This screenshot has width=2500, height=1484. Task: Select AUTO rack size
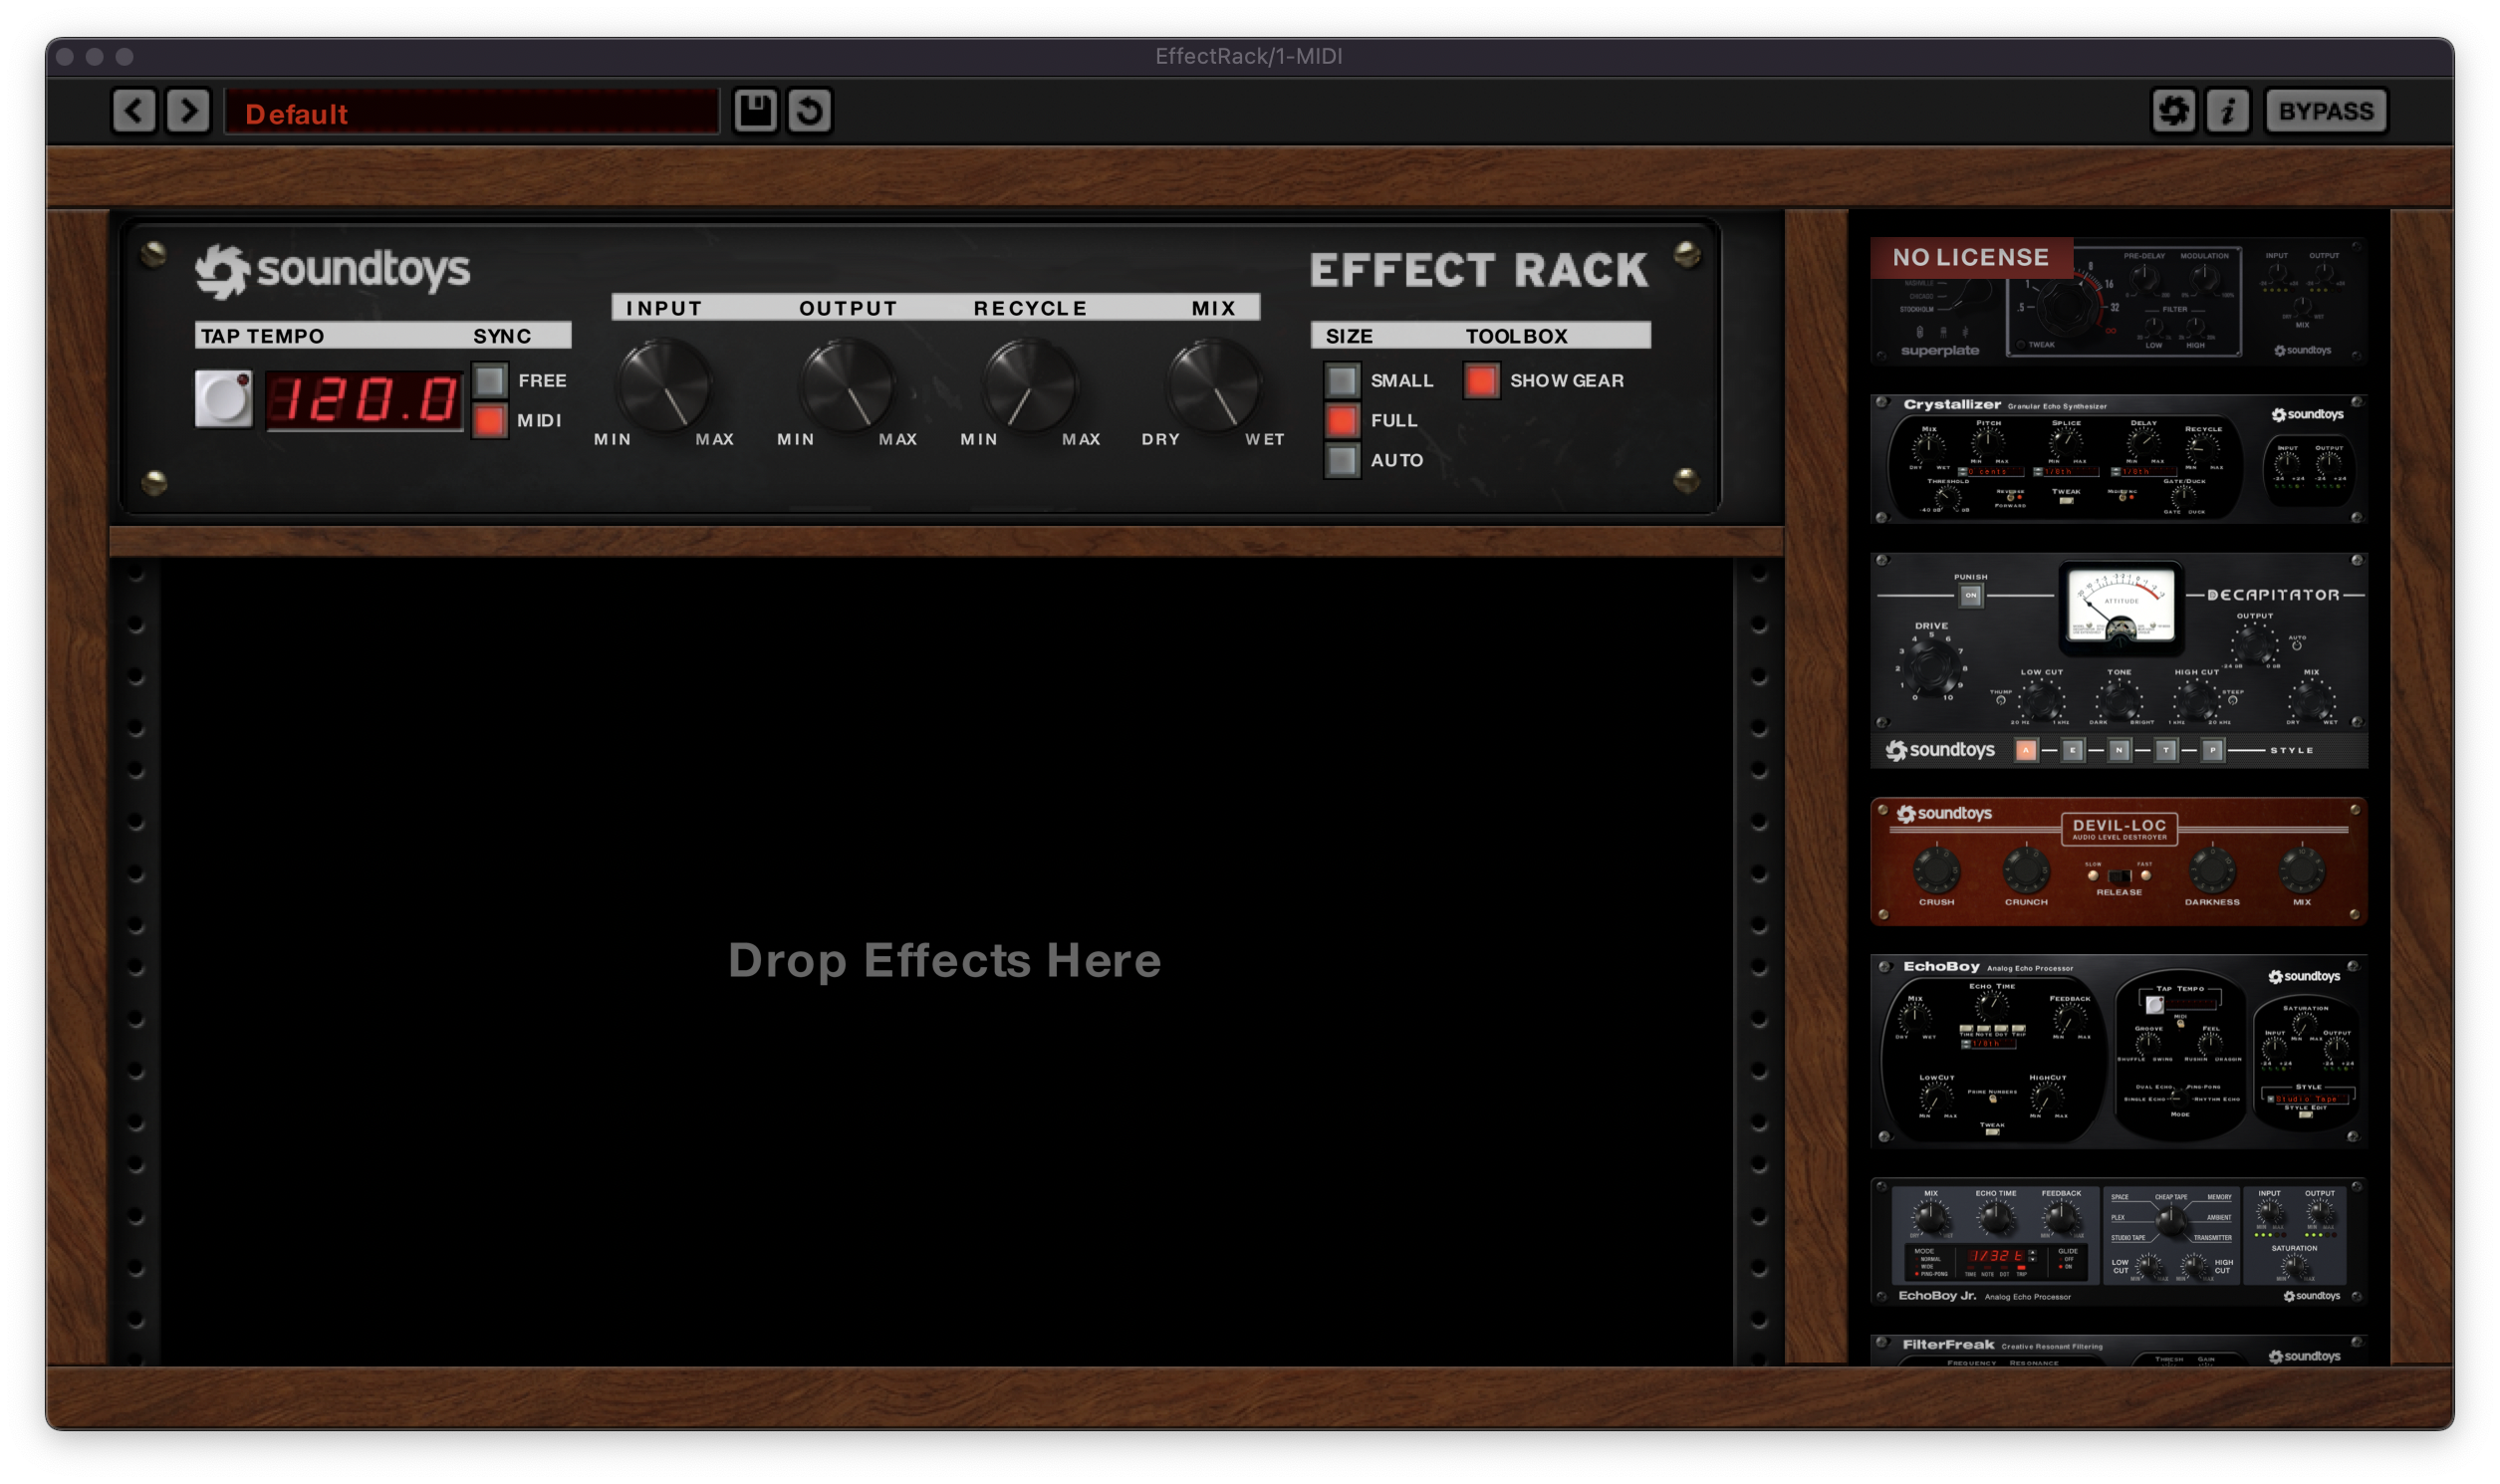click(1342, 460)
